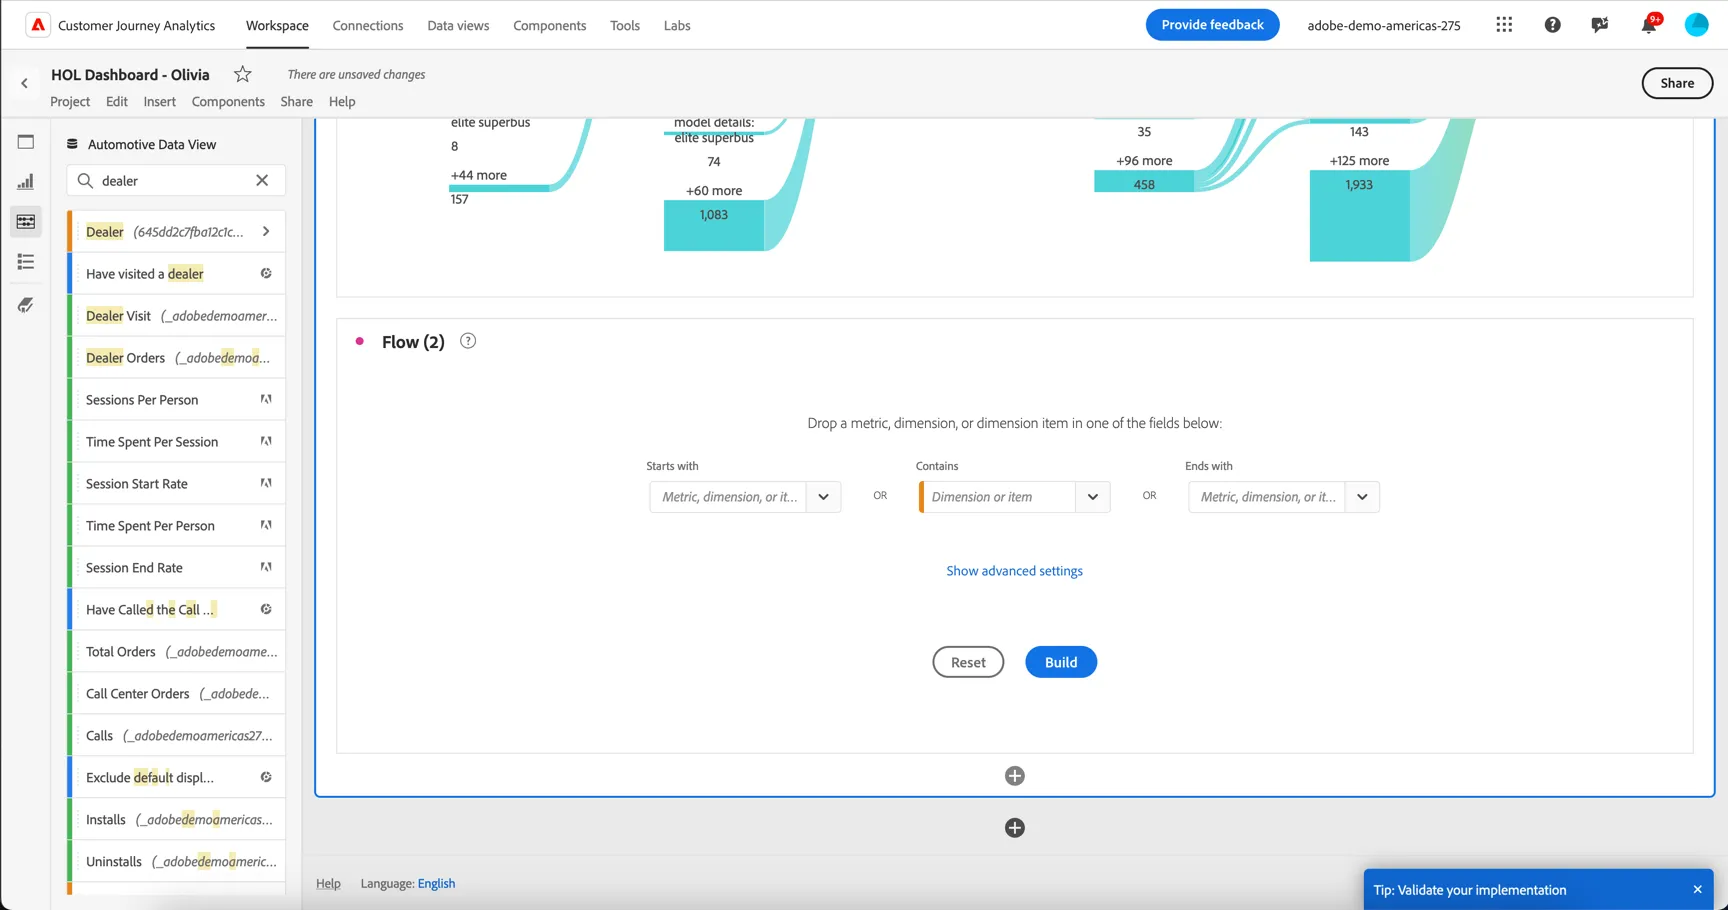This screenshot has width=1728, height=910.
Task: Click the Build button
Action: [x=1060, y=662]
